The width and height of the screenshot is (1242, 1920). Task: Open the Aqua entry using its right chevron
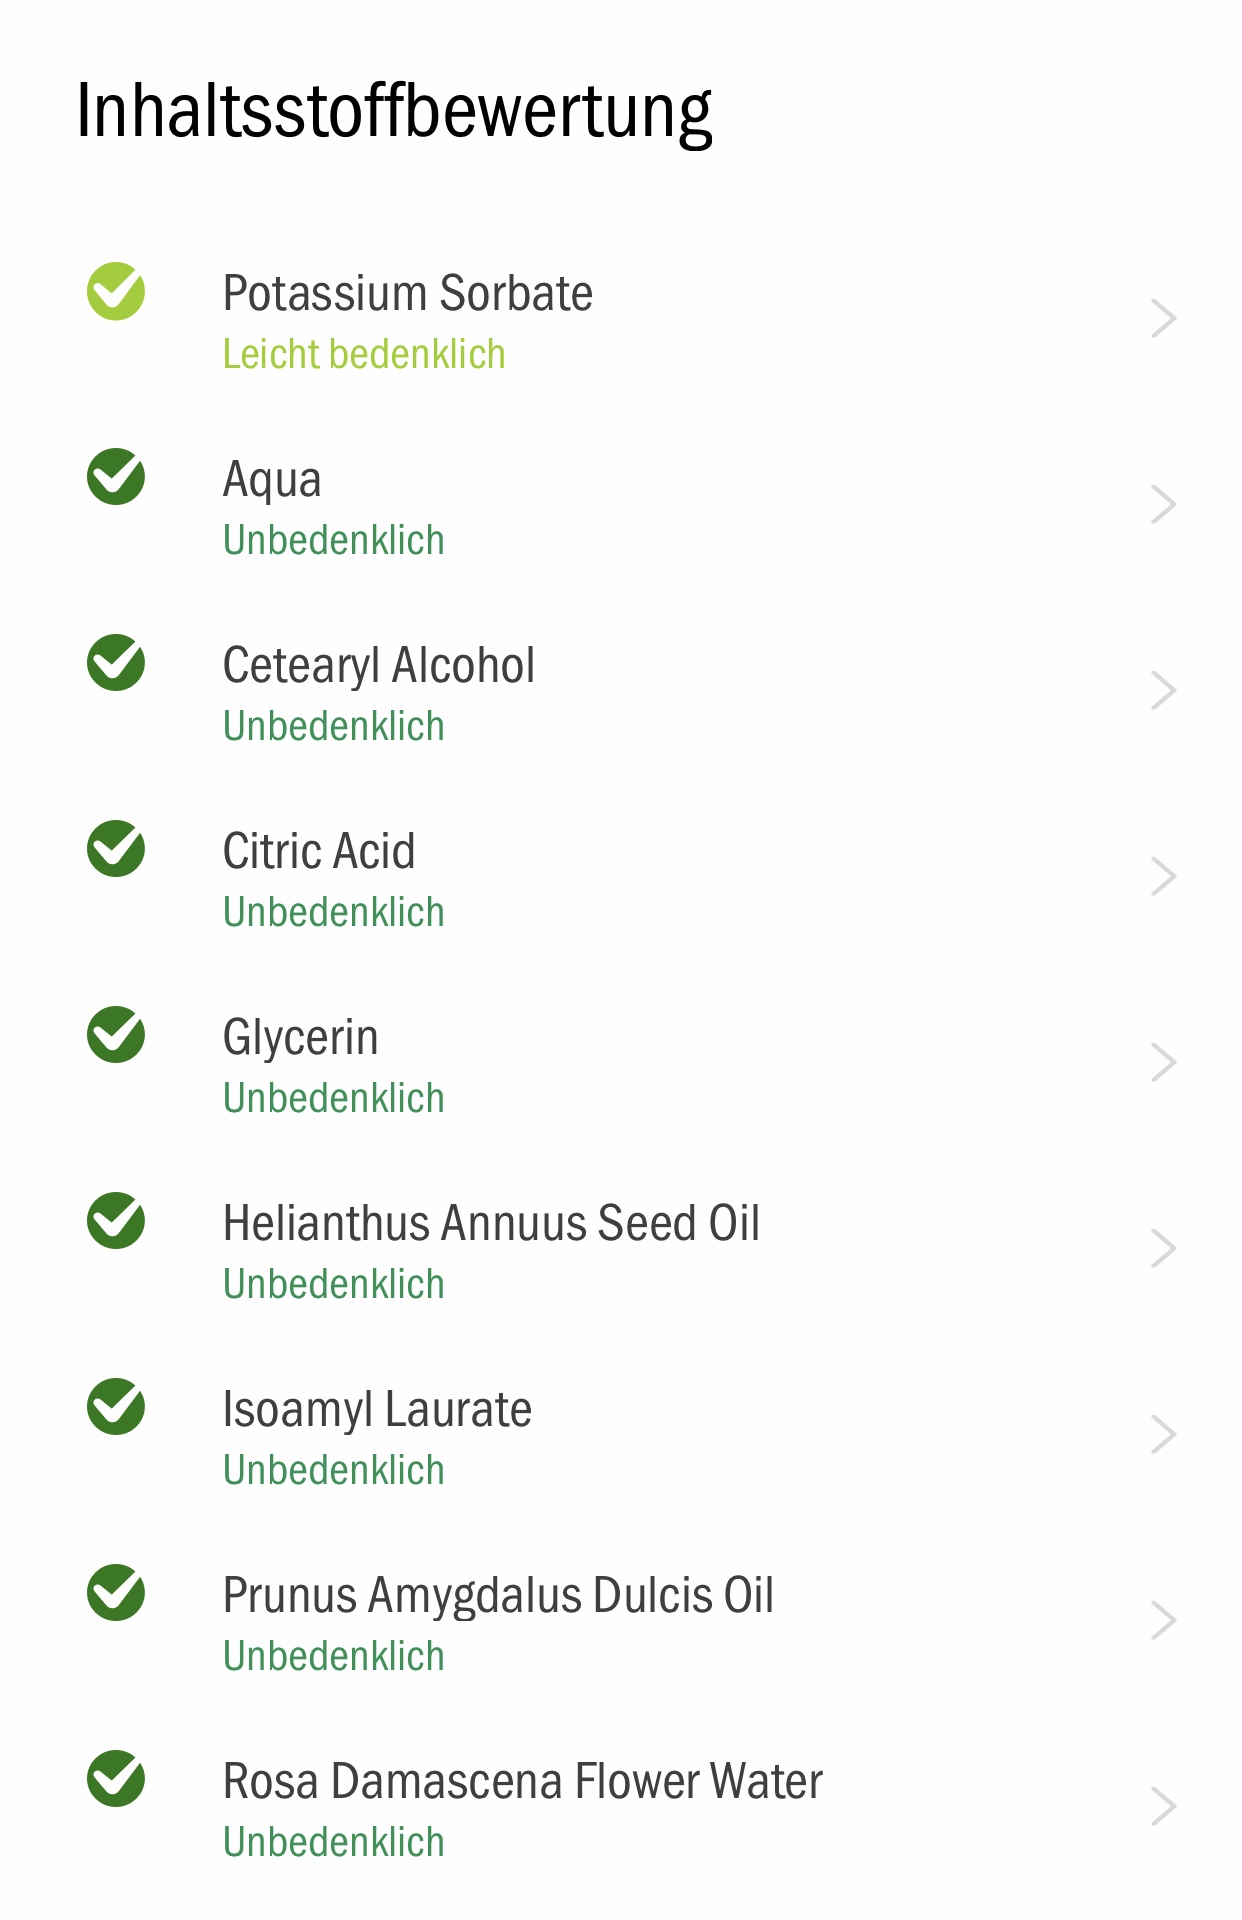(x=1163, y=505)
